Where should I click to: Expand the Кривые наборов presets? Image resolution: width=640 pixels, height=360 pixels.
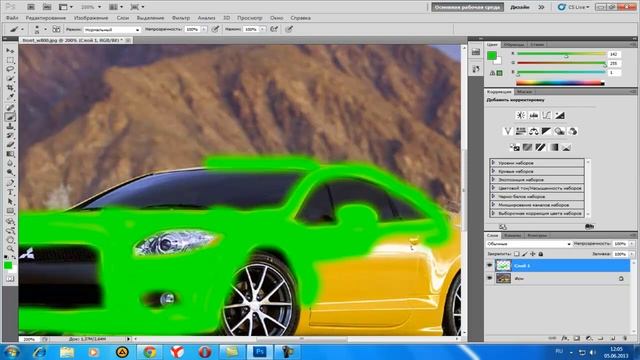pos(493,171)
